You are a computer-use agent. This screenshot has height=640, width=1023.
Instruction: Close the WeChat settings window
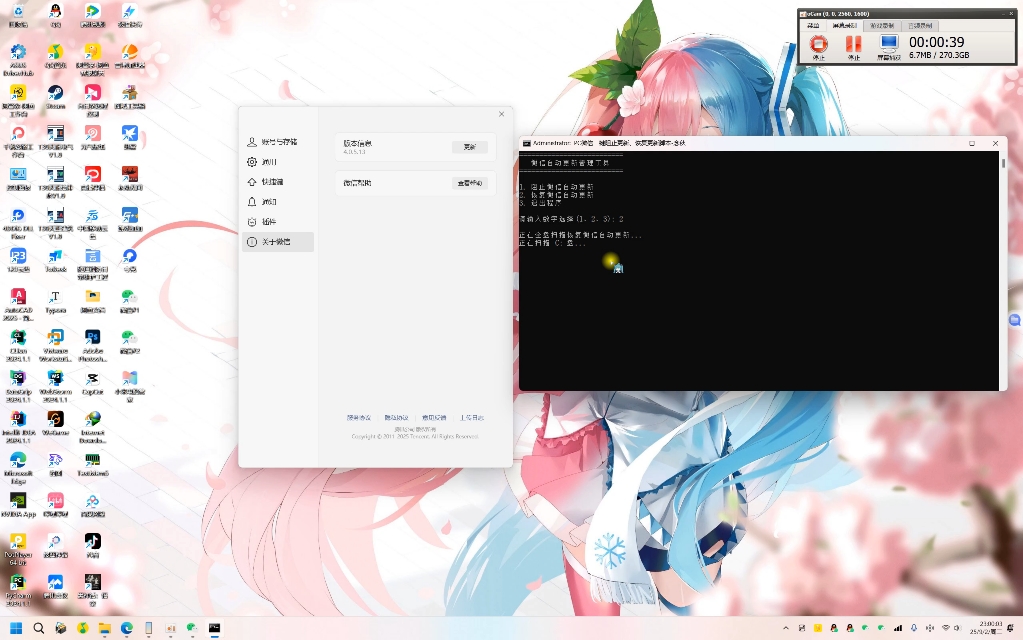pyautogui.click(x=501, y=114)
